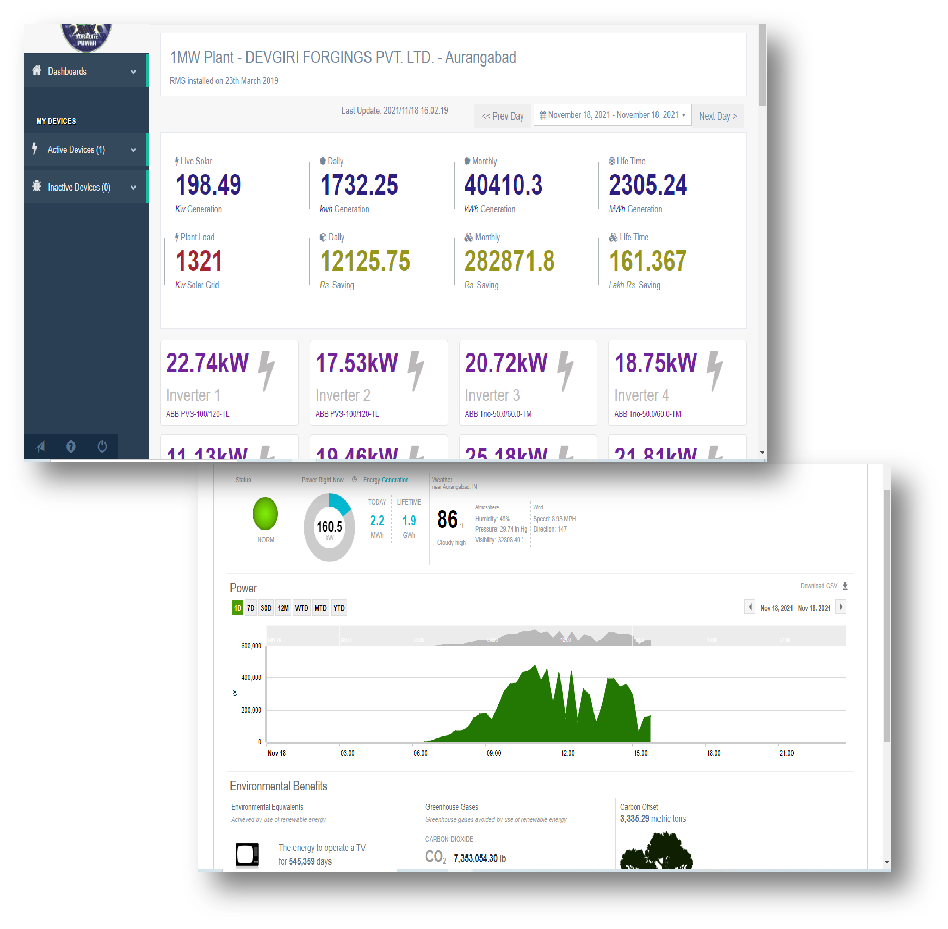Click the Environmental Benefits heading

[278, 786]
